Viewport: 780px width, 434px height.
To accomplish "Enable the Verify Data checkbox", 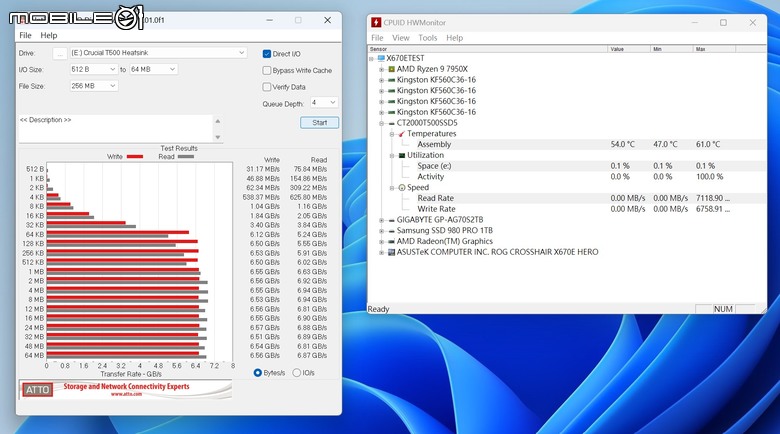I will [267, 87].
